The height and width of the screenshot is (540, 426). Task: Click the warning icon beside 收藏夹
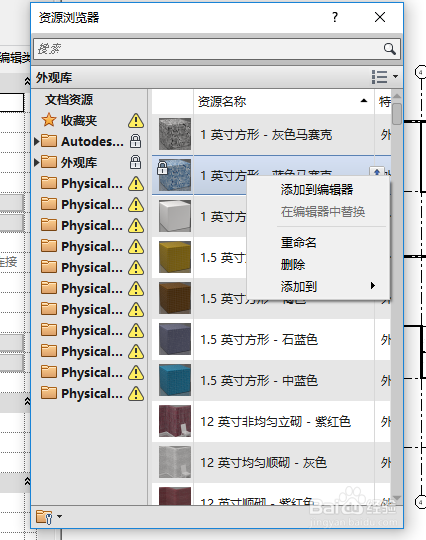pyautogui.click(x=136, y=121)
